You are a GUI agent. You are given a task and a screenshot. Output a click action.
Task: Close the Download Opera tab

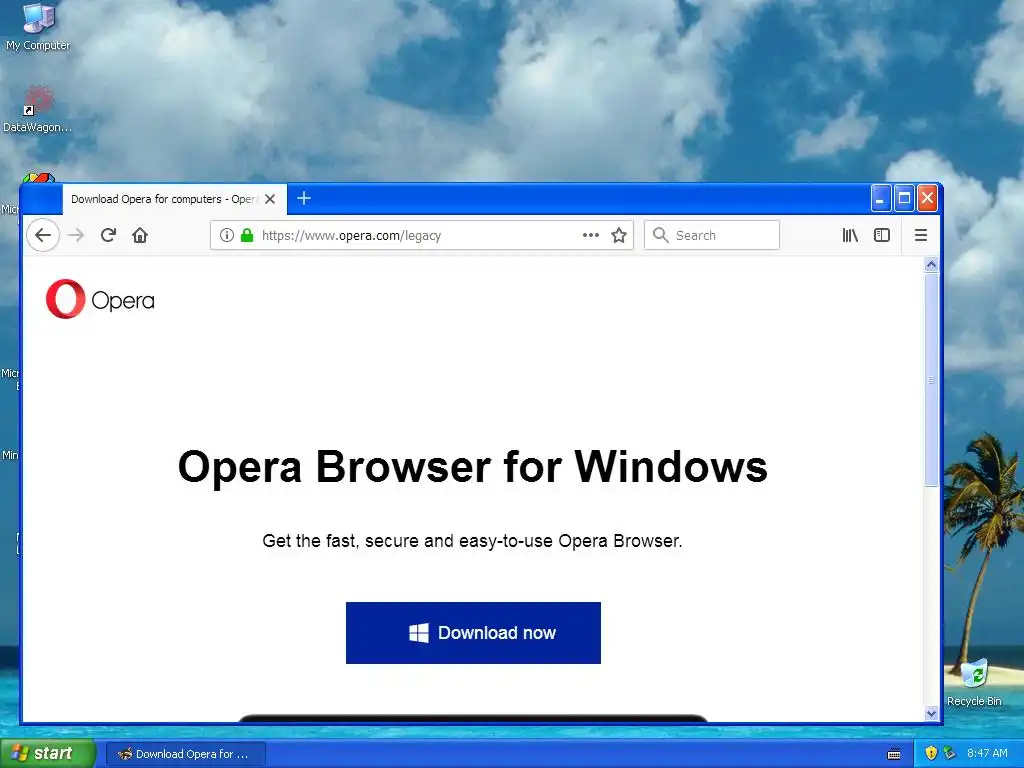270,199
